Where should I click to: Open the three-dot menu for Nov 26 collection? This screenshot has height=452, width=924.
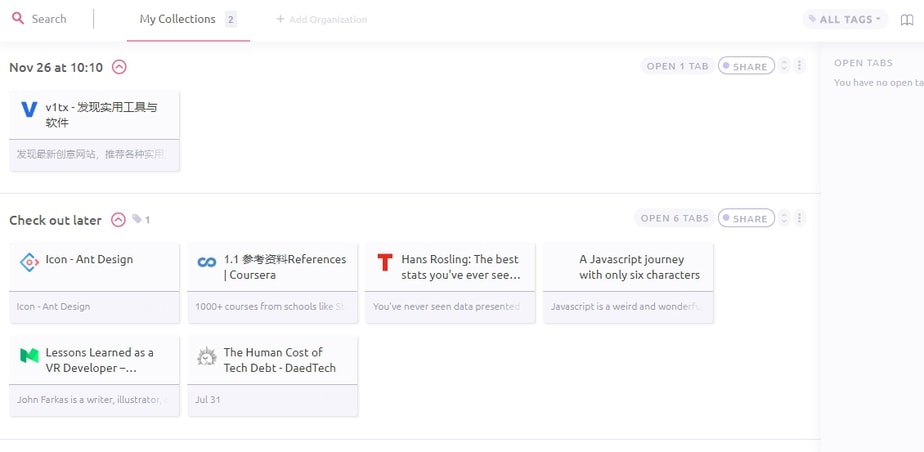[x=800, y=66]
